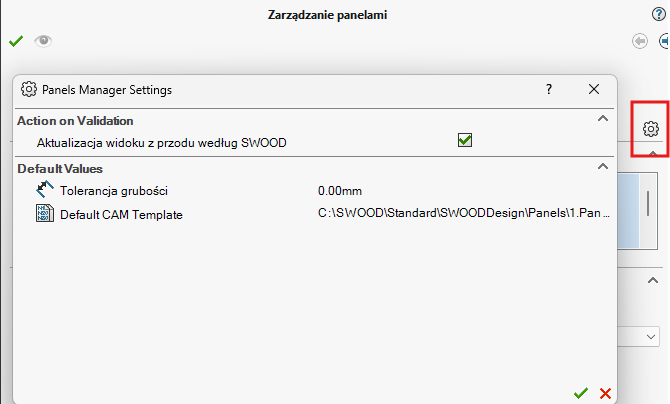Open Panels Manager settings gear icon

(651, 129)
